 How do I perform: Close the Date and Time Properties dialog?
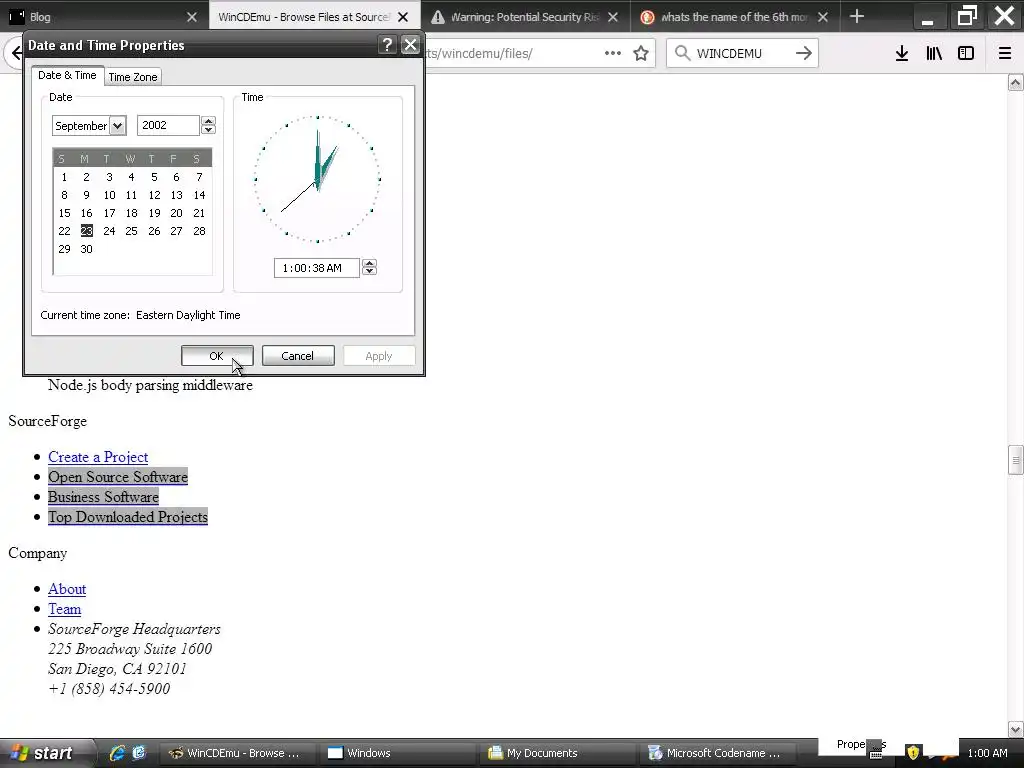click(410, 44)
